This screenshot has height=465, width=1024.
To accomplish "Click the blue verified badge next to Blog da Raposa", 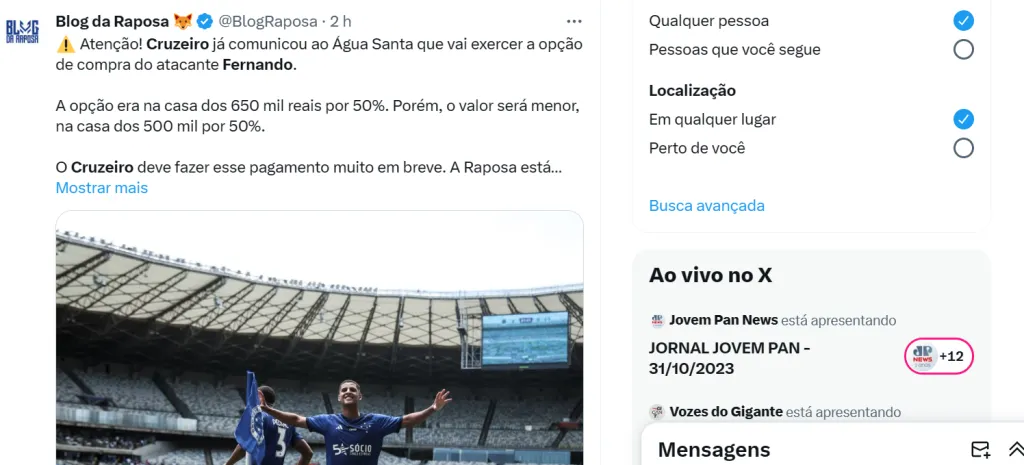I will (204, 22).
